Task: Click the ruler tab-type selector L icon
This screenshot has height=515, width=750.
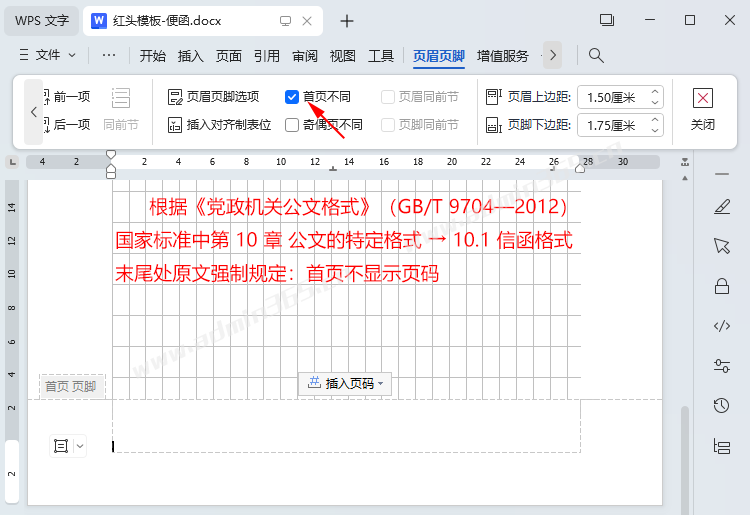Action: (12, 162)
